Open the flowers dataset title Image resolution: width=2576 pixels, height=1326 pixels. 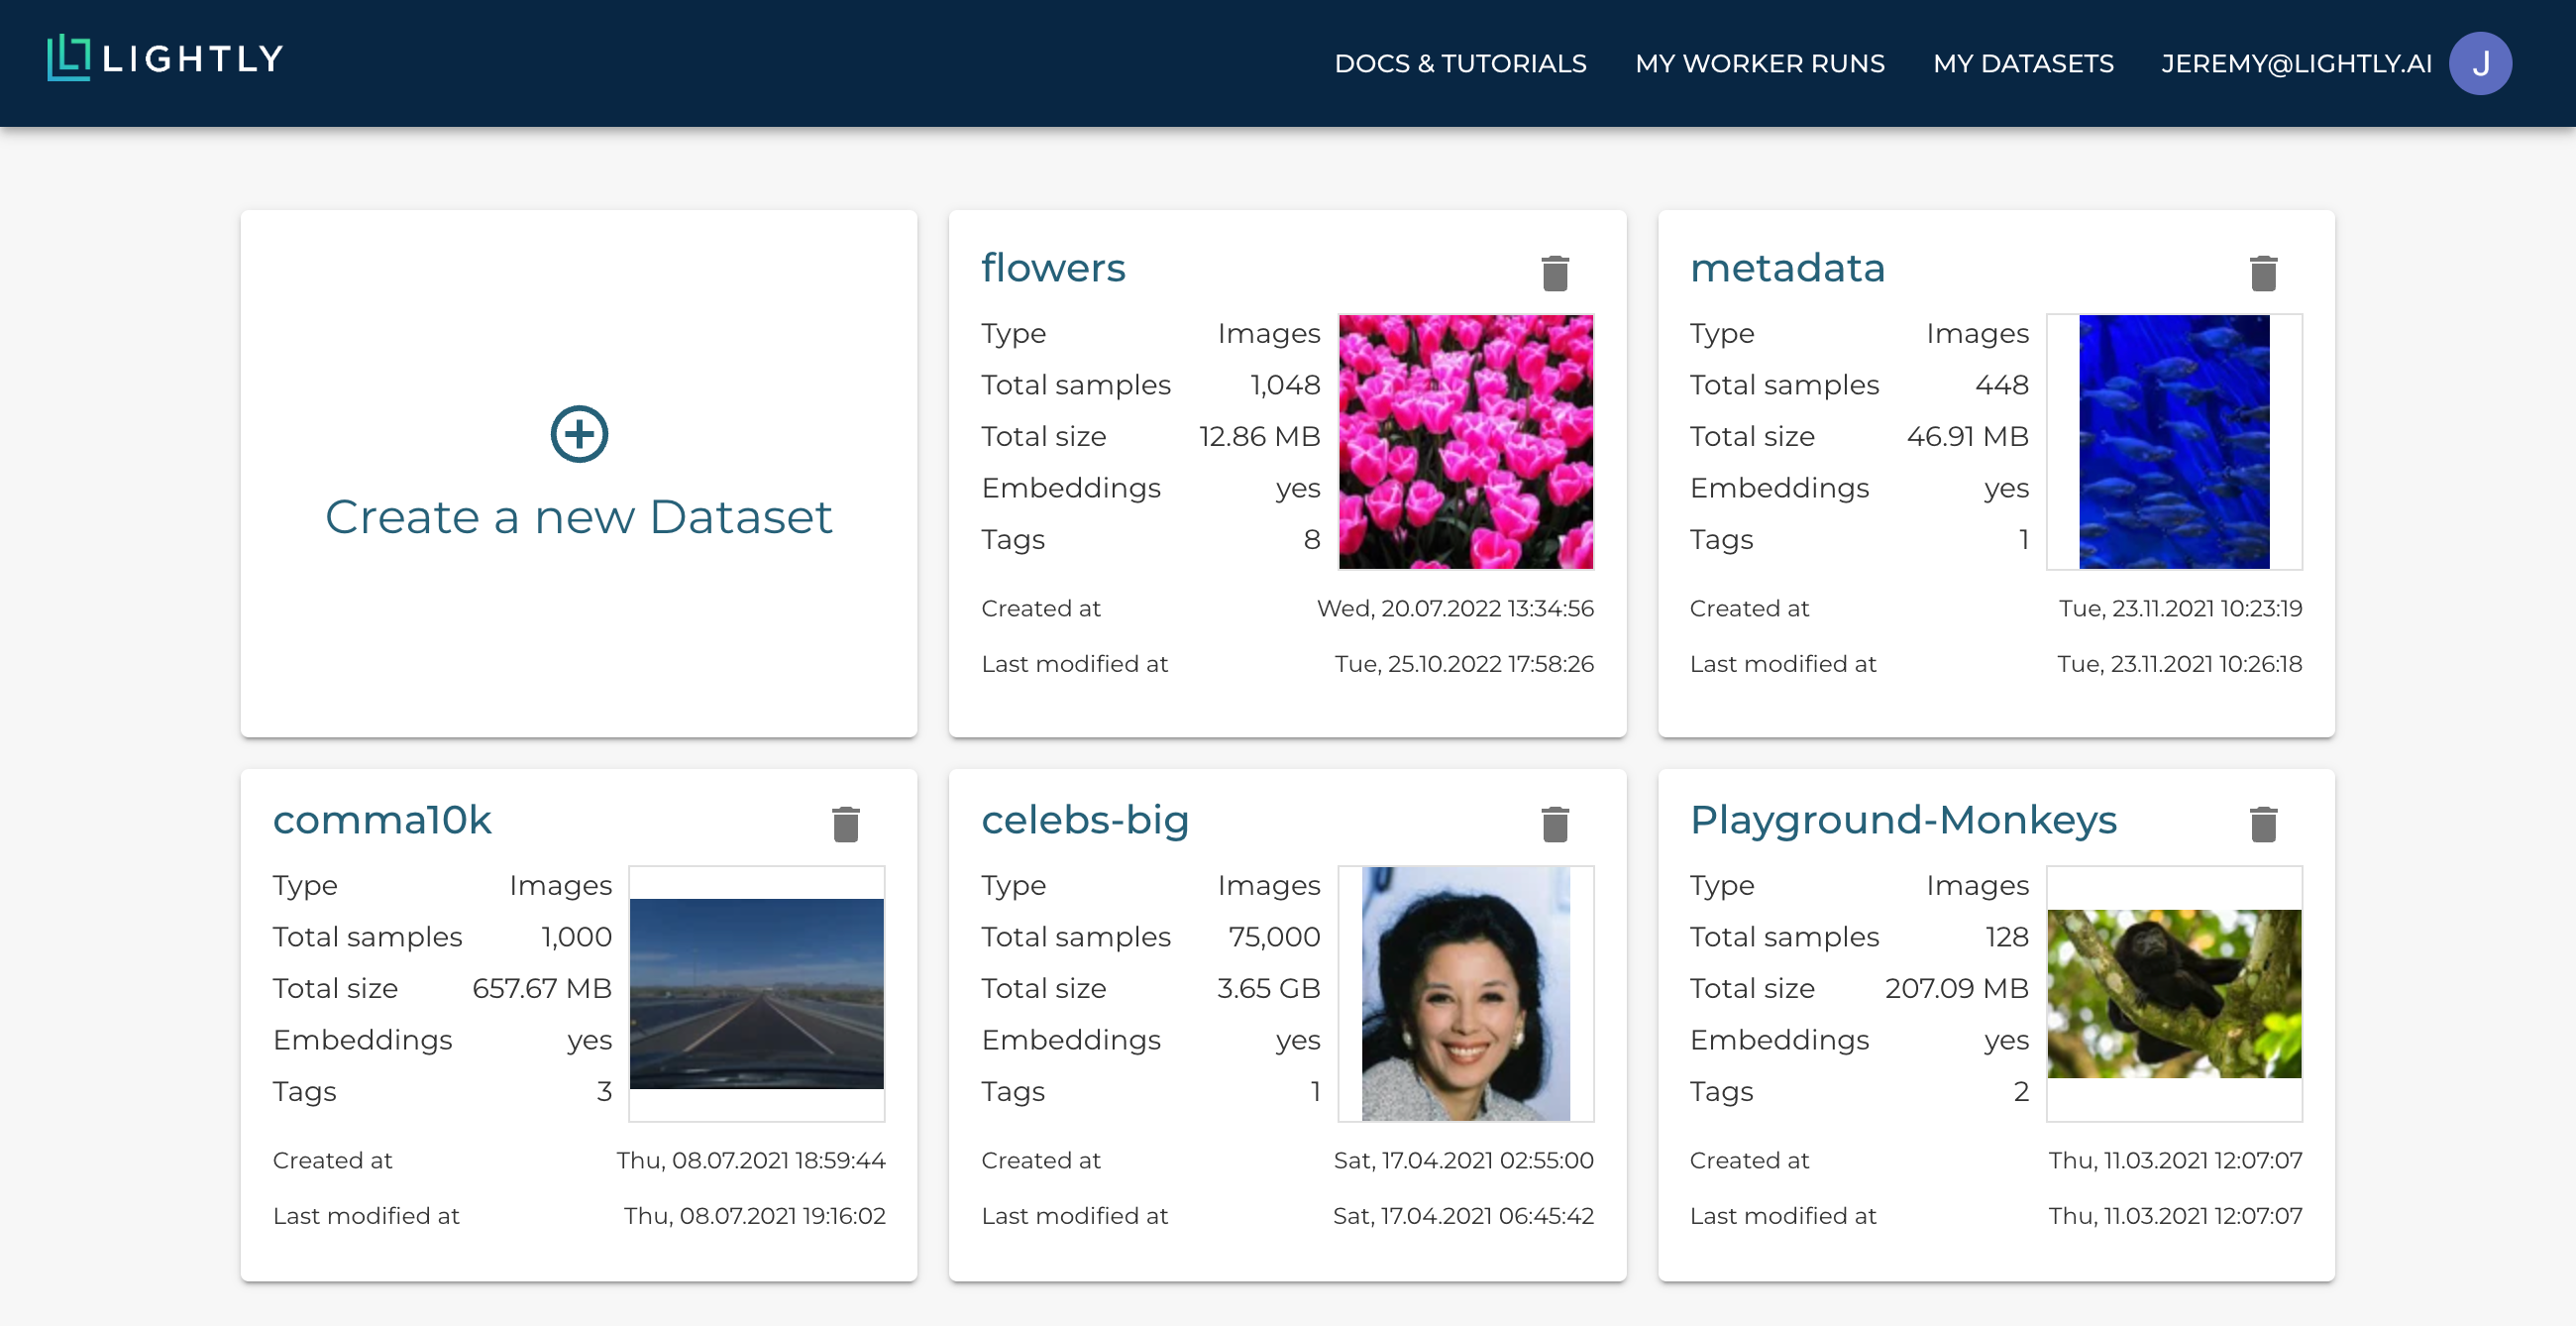[x=1053, y=268]
